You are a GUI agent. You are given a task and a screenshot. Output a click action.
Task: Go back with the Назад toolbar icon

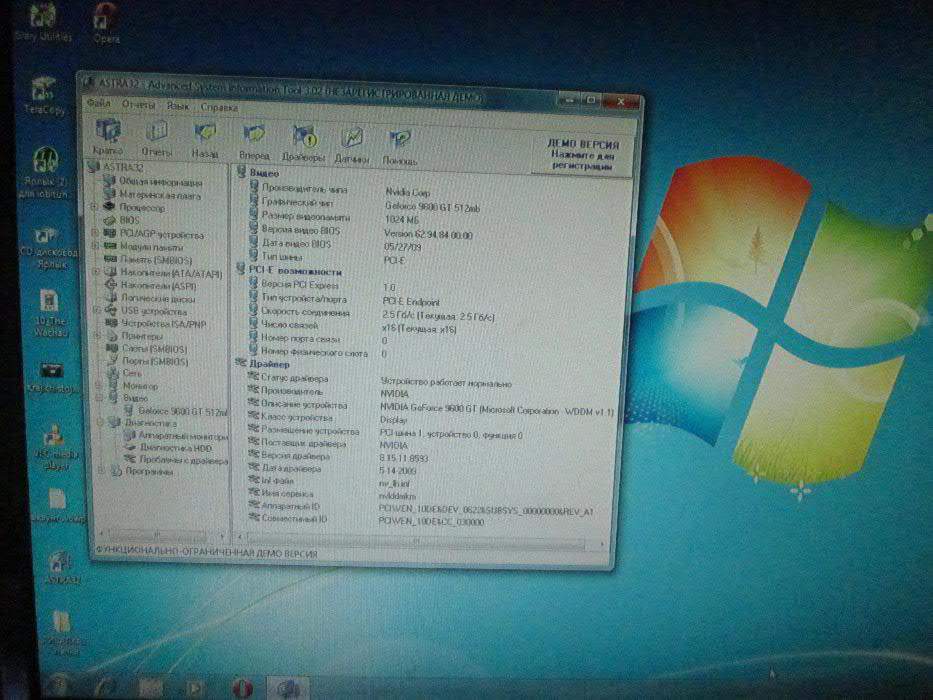pyautogui.click(x=205, y=140)
